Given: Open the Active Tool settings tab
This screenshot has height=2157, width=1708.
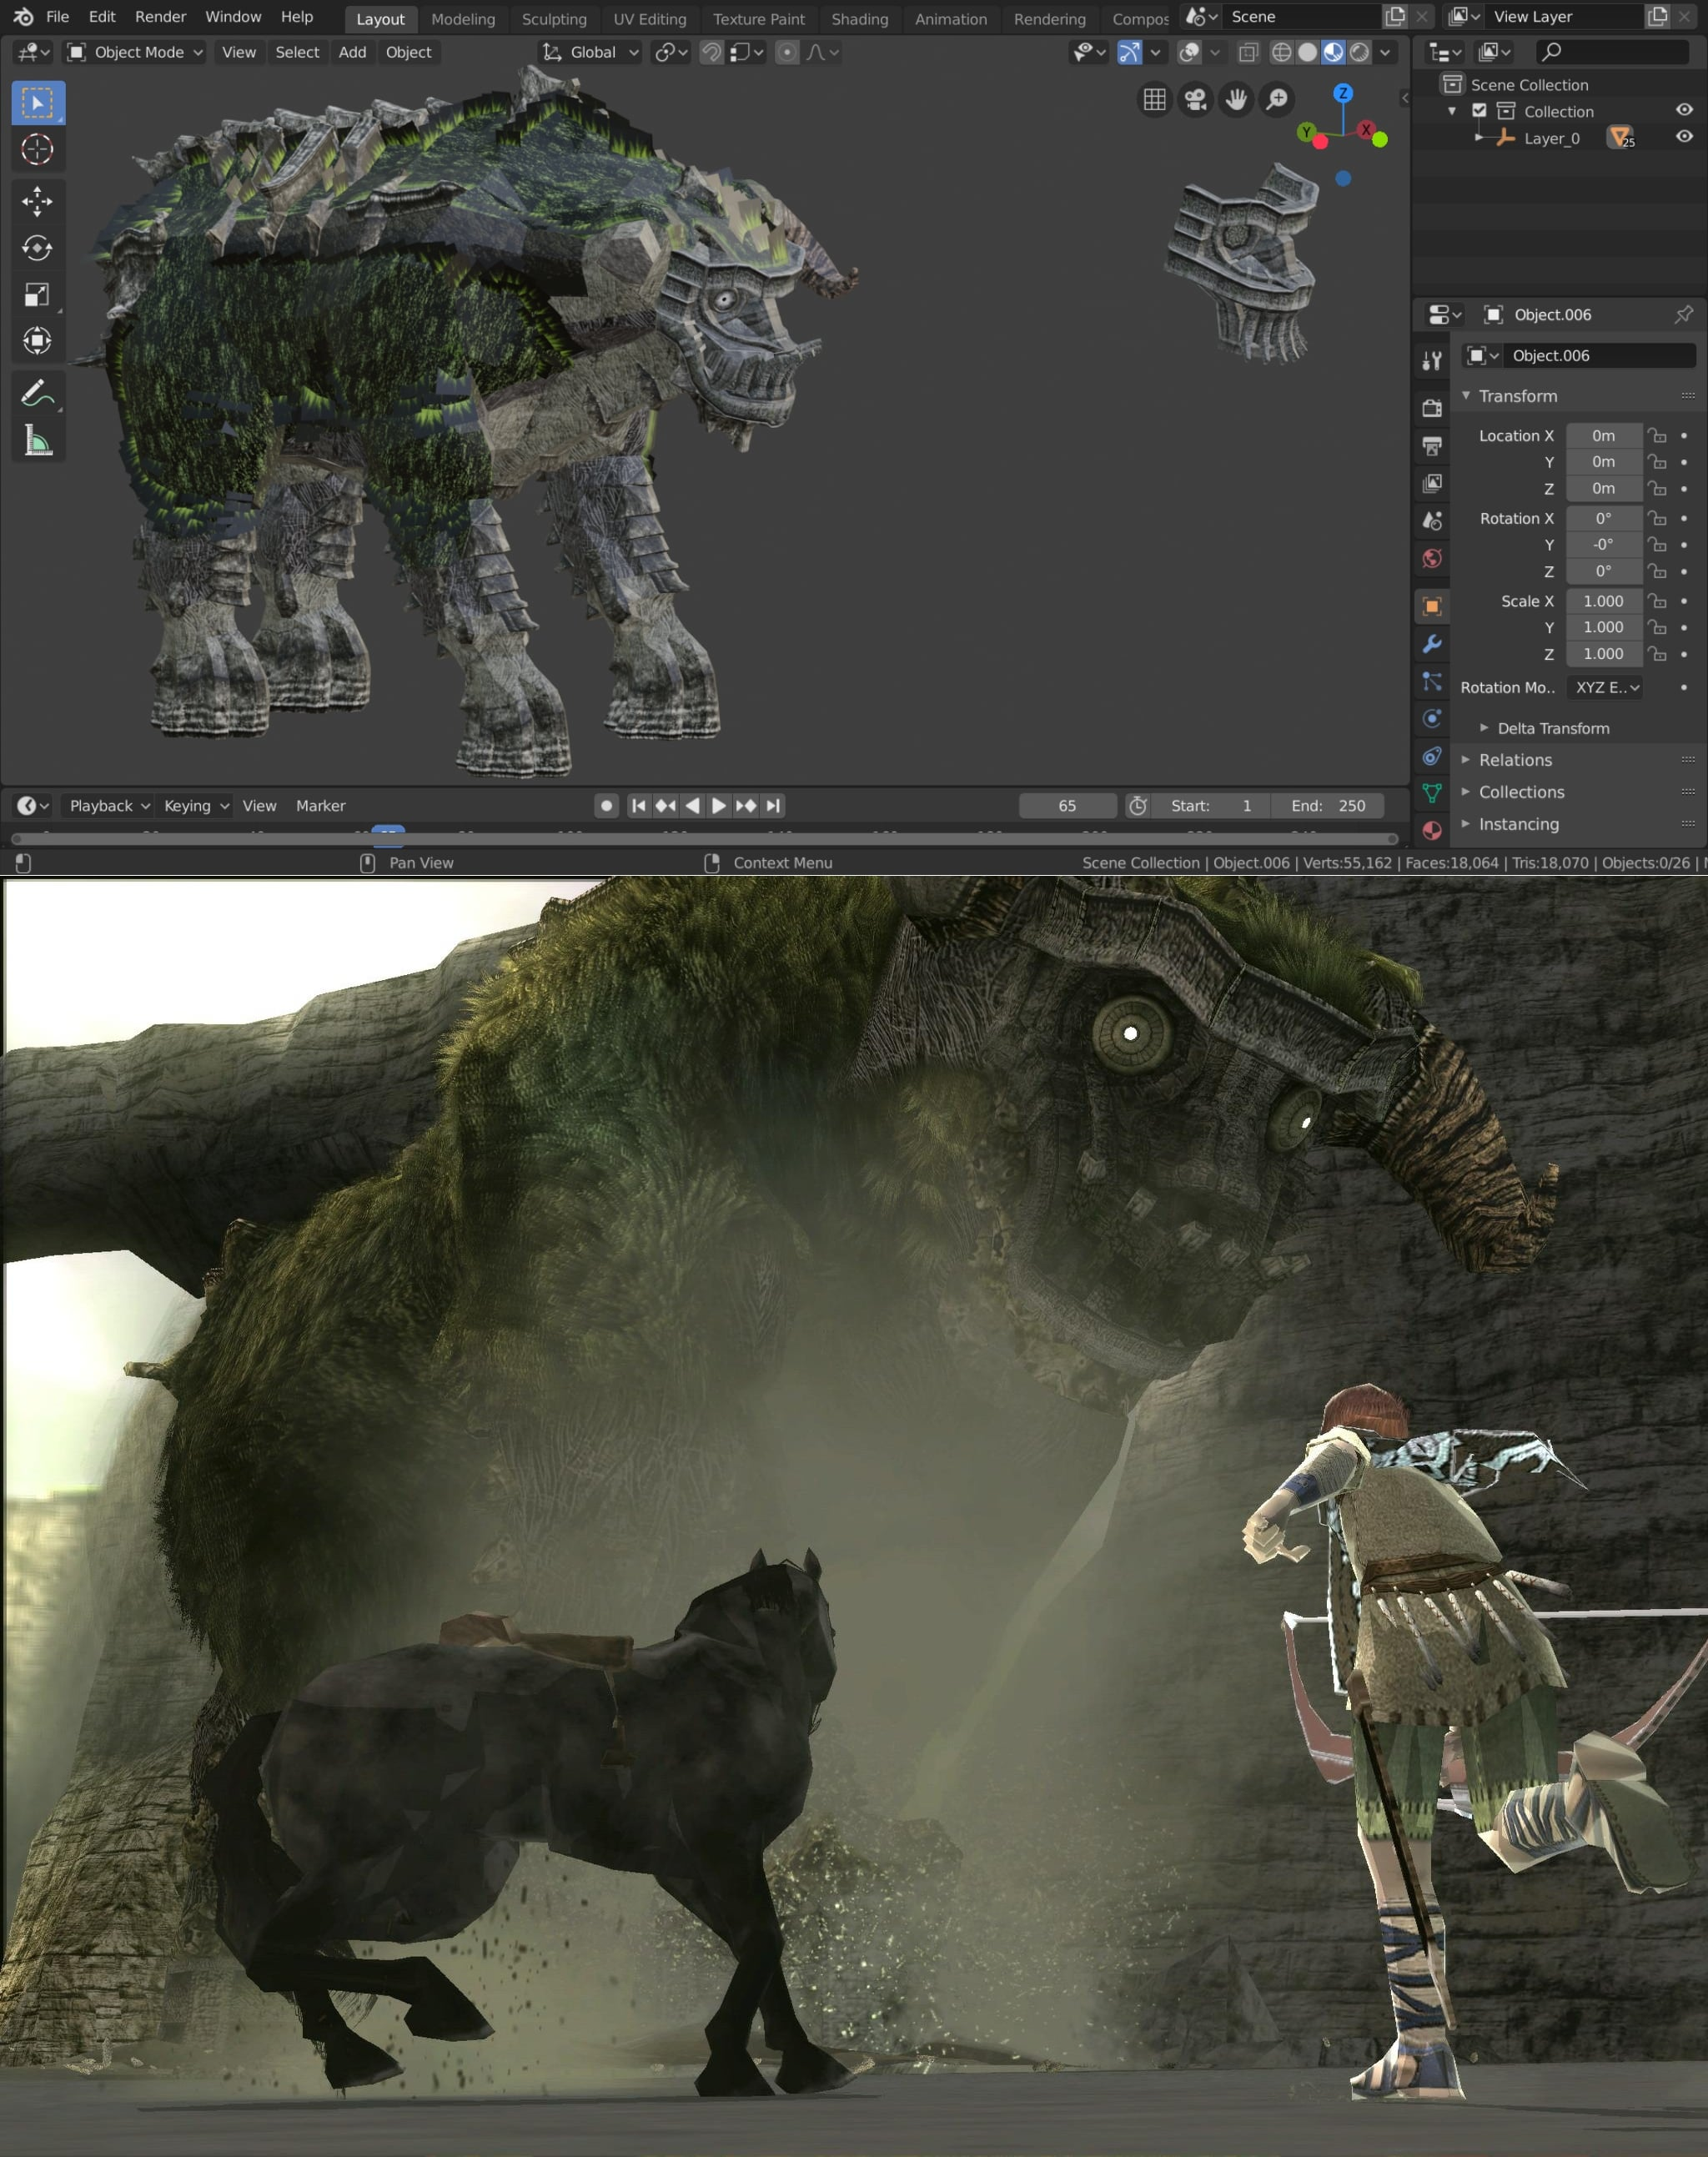Looking at the screenshot, I should pyautogui.click(x=1432, y=360).
